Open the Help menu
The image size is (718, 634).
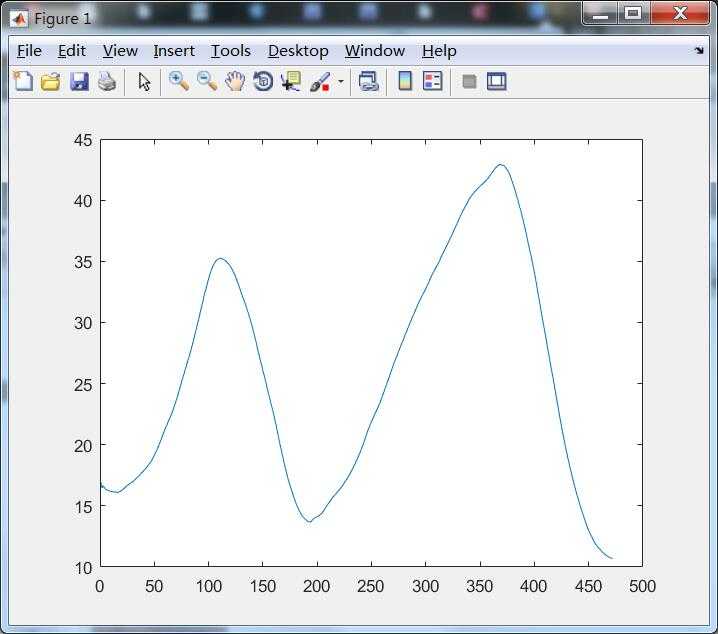coord(439,51)
